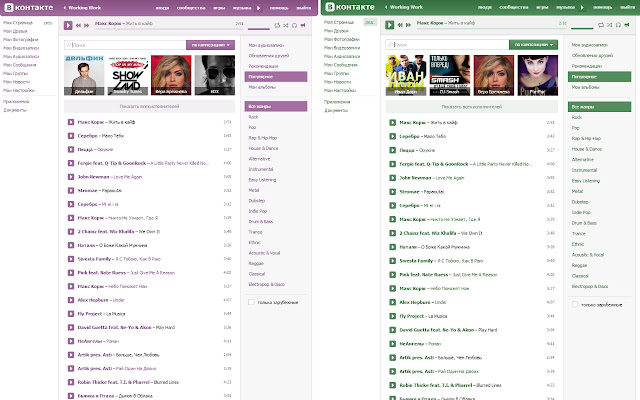Image resolution: width=640 pixels, height=400 pixels.
Task: Adjust volume slider in purple window player
Action: tap(259, 29)
